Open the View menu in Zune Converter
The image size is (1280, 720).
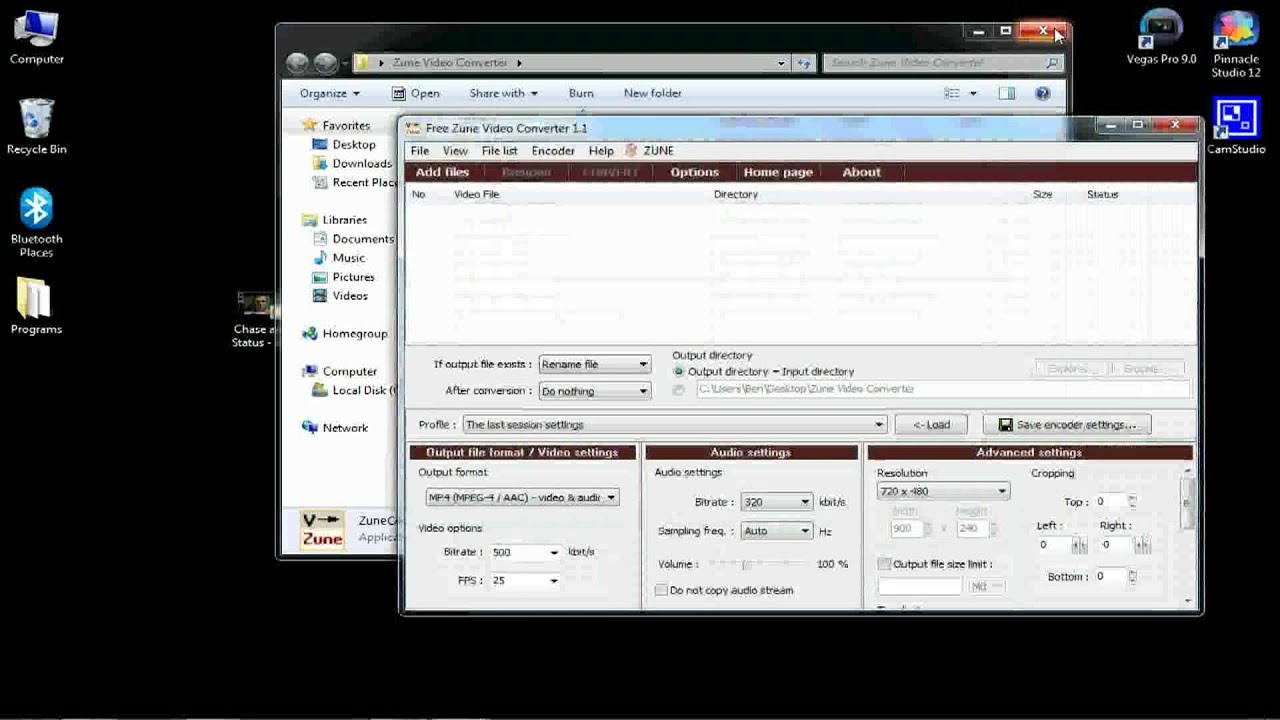point(455,151)
